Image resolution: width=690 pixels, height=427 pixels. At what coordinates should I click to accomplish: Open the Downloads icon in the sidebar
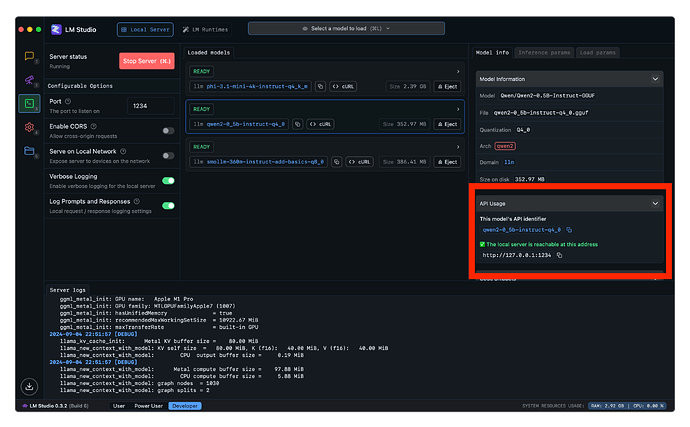click(29, 387)
